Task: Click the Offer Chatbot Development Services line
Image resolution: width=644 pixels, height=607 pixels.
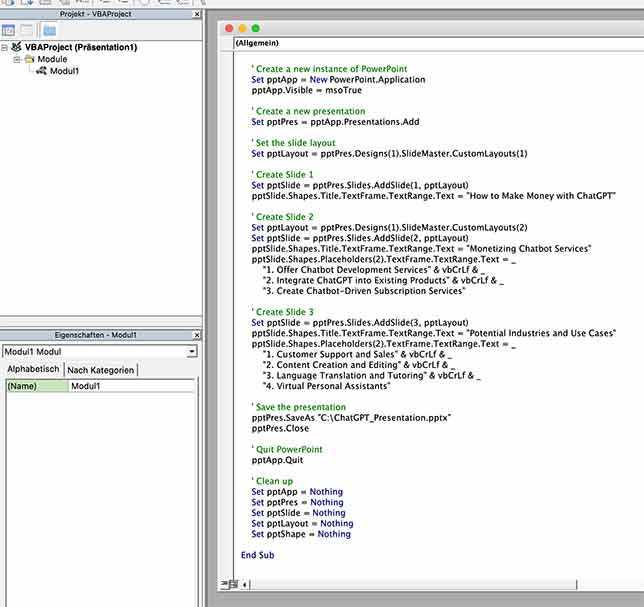Action: coord(374,270)
